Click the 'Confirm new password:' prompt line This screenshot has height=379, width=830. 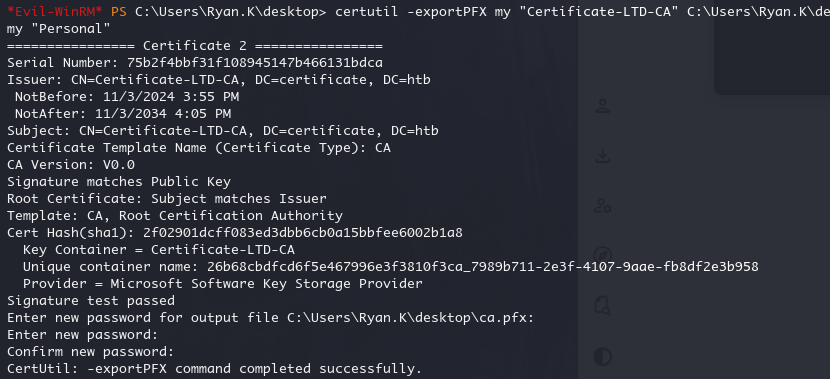91,351
